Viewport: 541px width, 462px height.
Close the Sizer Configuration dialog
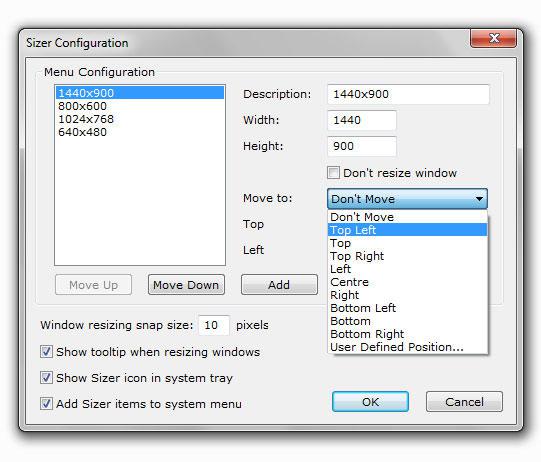[x=493, y=38]
